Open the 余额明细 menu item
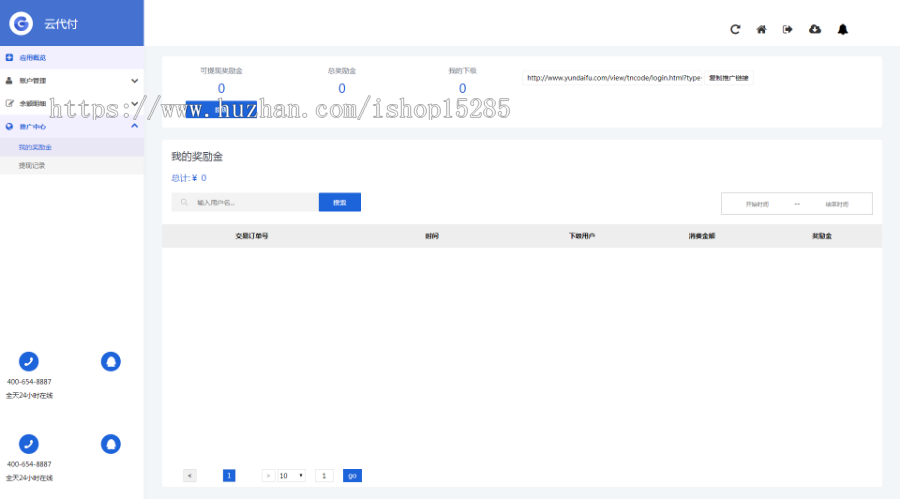The image size is (900, 499). [x=72, y=103]
